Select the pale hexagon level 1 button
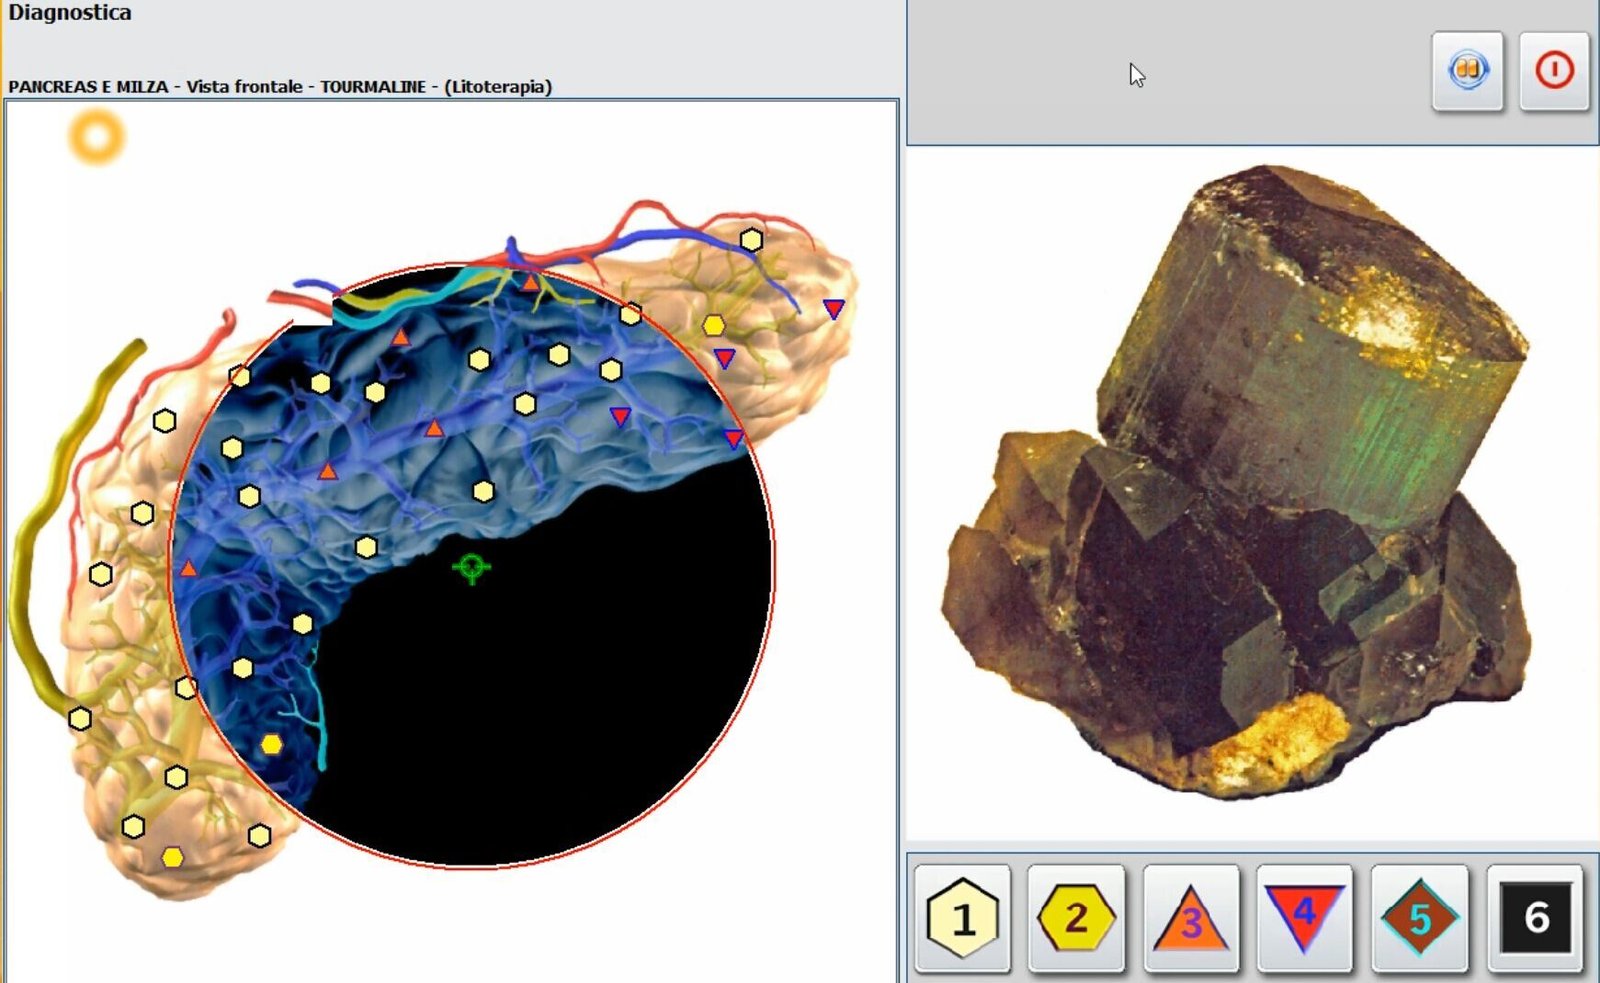Image resolution: width=1600 pixels, height=983 pixels. [x=962, y=918]
